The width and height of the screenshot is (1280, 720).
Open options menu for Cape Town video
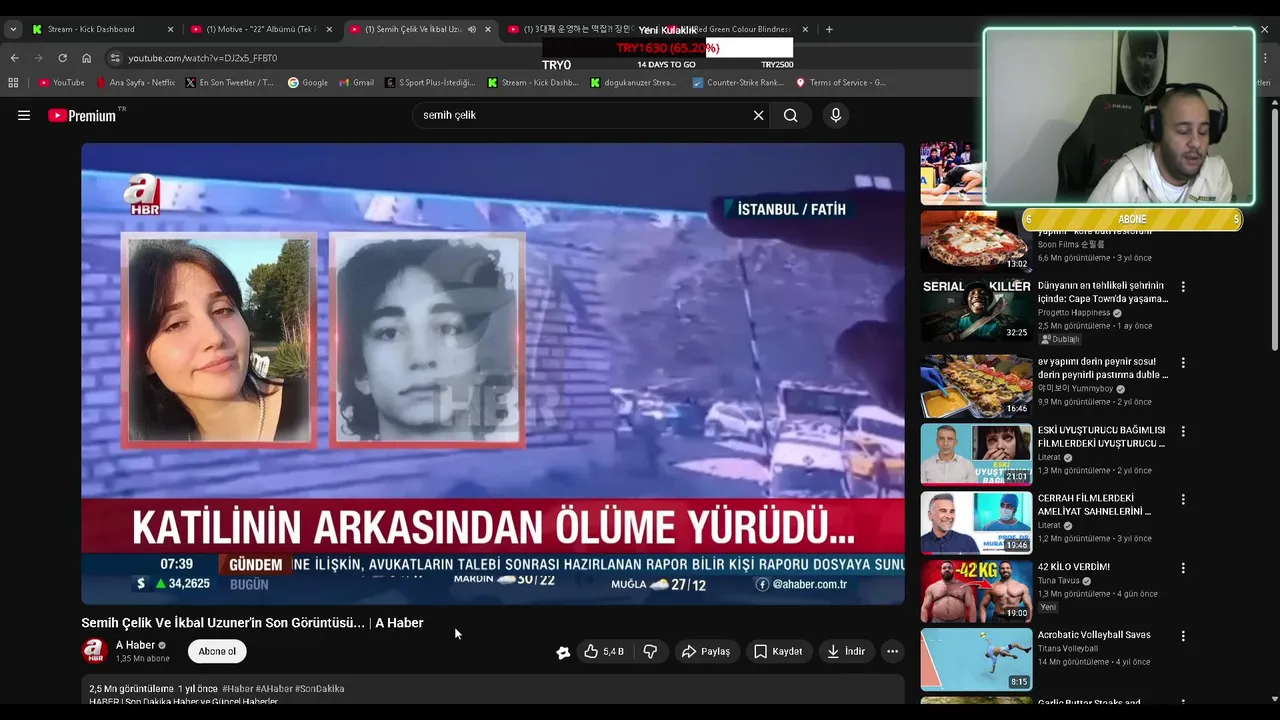click(x=1183, y=287)
